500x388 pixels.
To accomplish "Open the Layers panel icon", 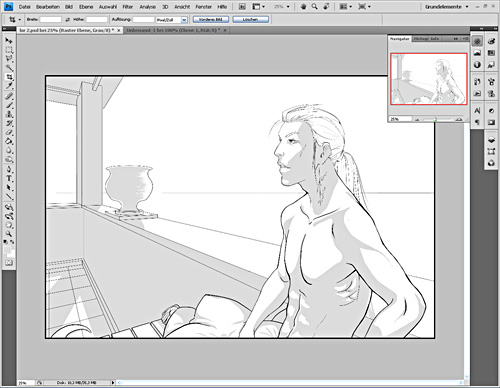I will [491, 140].
